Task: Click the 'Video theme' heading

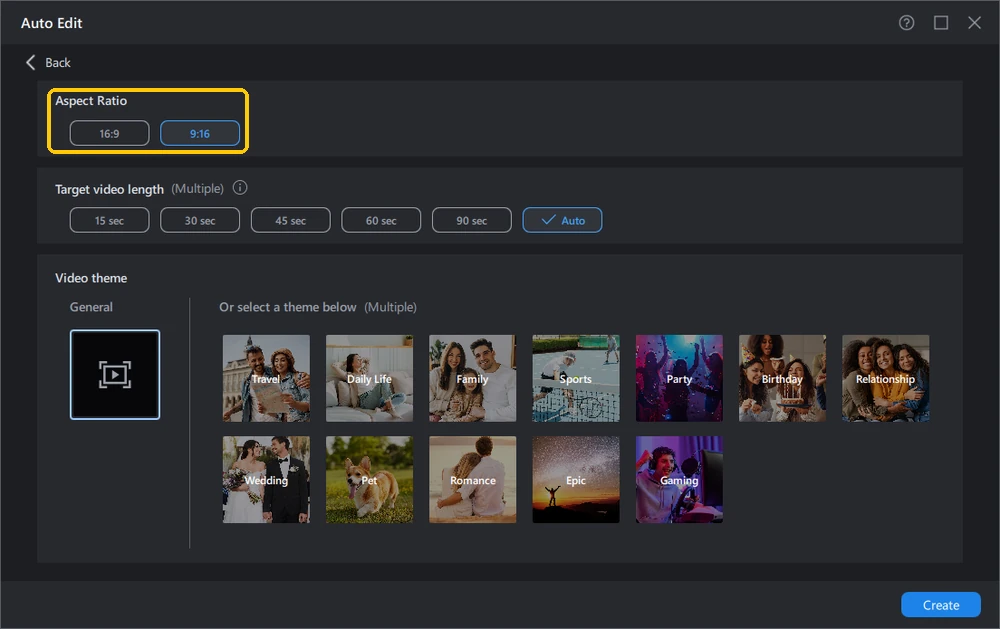Action: pos(91,278)
